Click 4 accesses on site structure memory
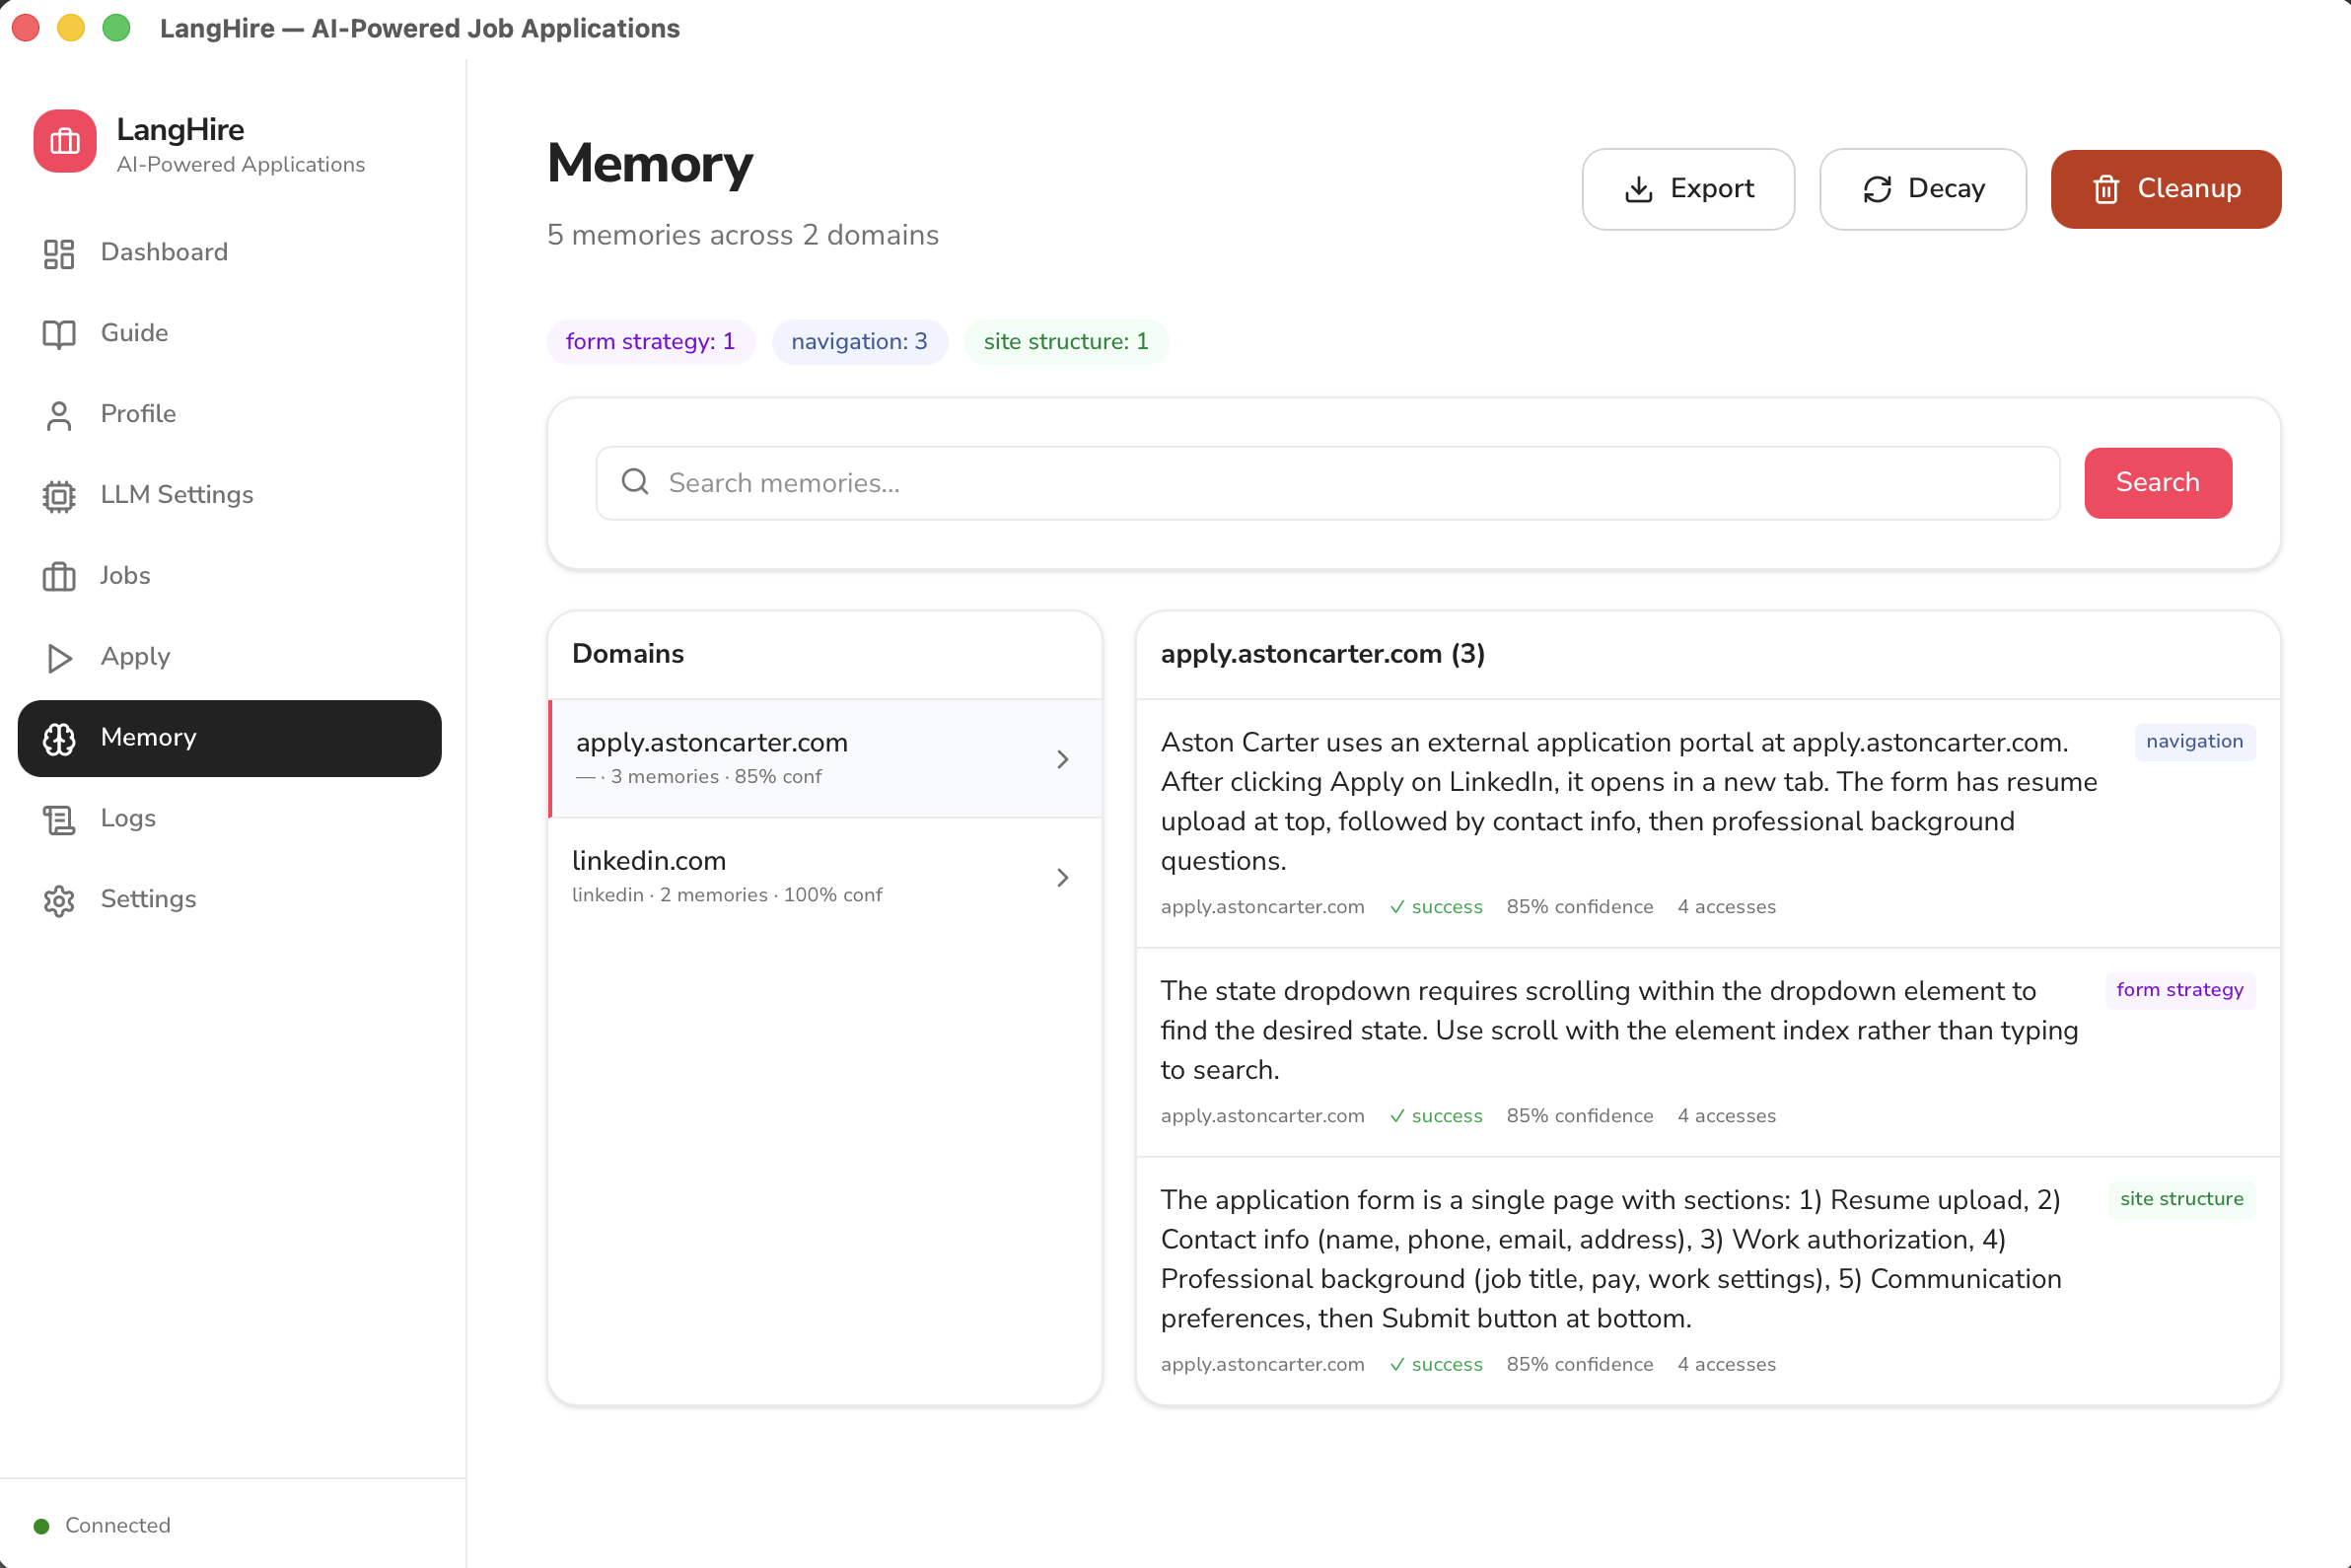Screen dimensions: 2351x1568 click(x=1727, y=1365)
